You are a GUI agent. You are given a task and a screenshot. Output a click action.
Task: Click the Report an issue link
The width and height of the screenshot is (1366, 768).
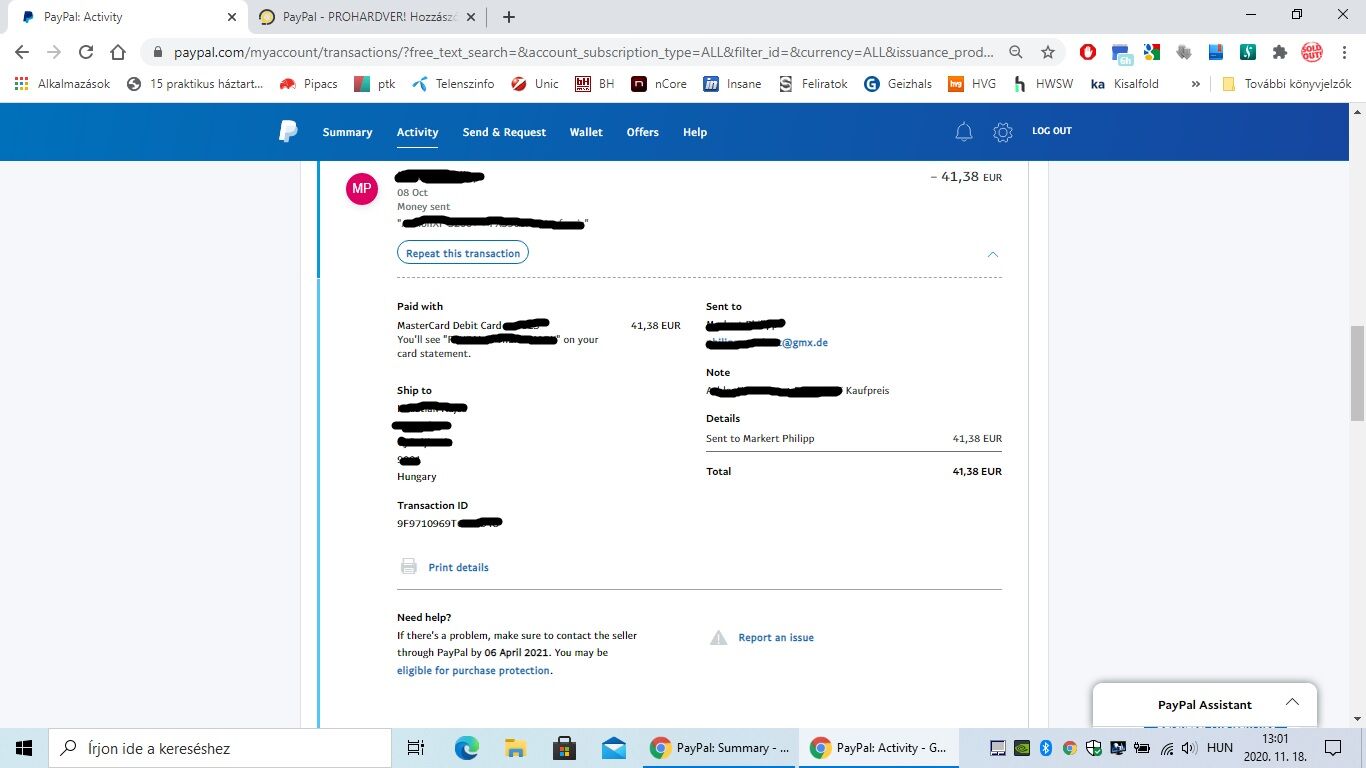(x=776, y=637)
